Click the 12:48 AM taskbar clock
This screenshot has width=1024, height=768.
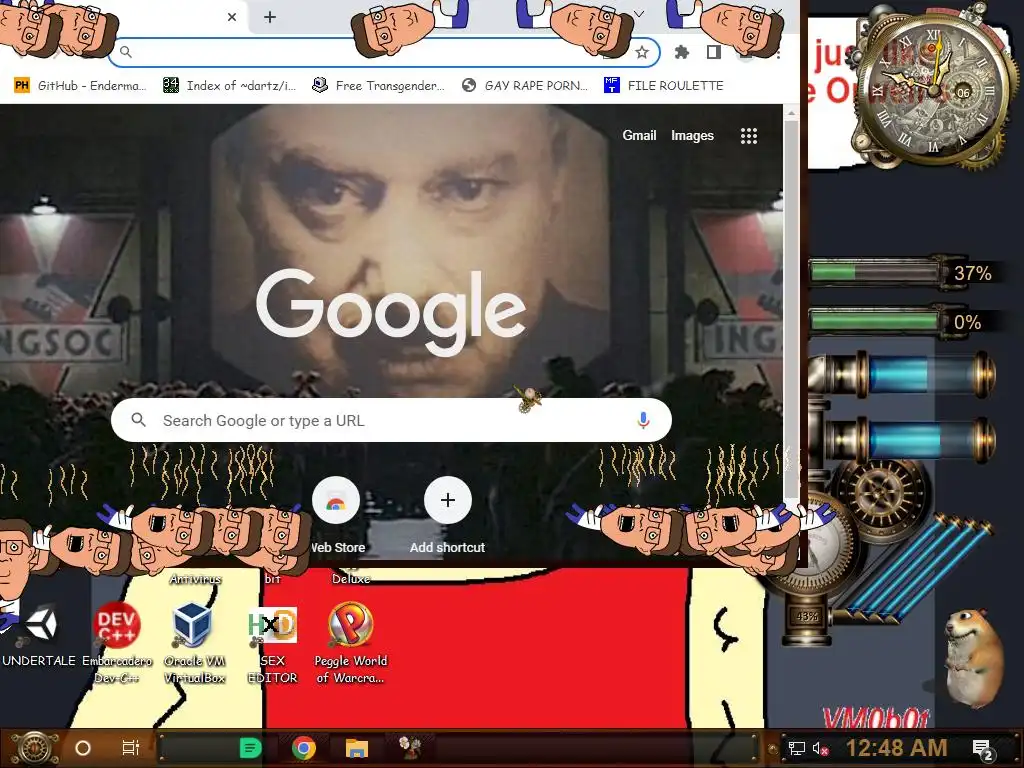tap(897, 748)
